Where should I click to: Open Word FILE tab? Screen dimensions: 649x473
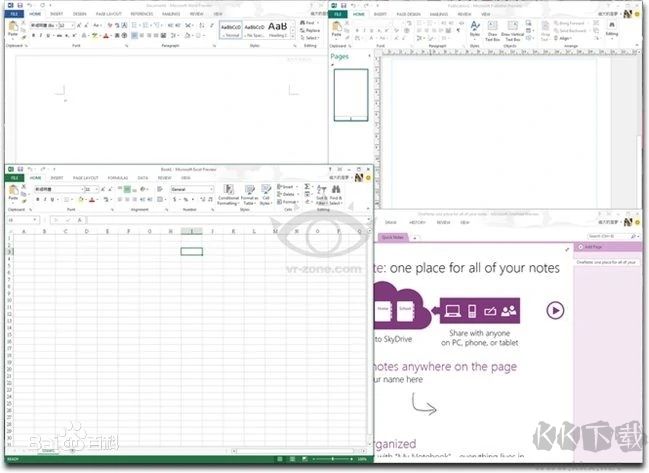click(14, 14)
